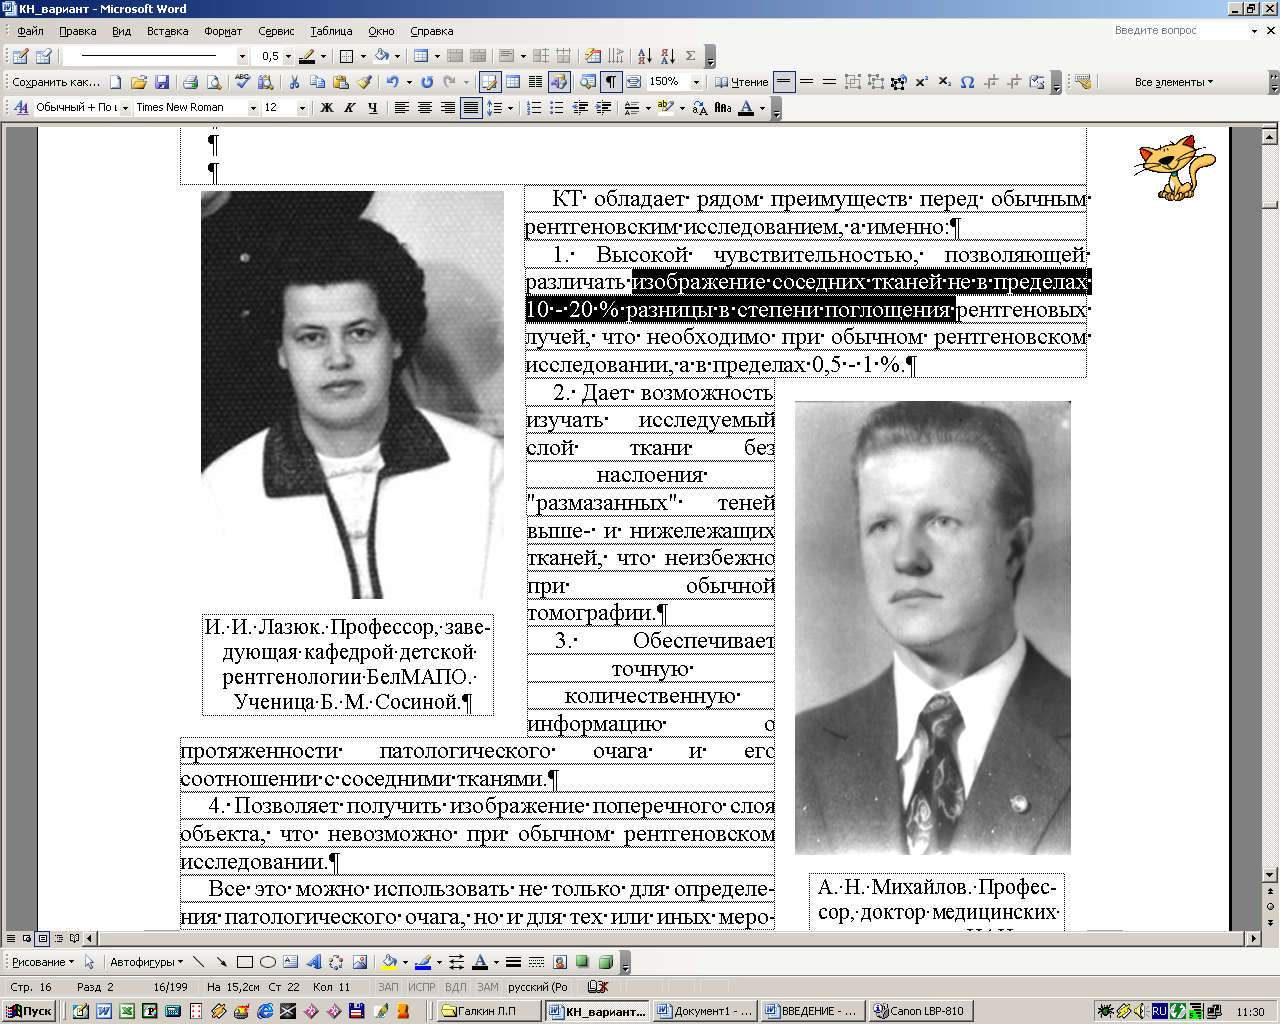Select the Arrow drawing tool
The width and height of the screenshot is (1280, 1024).
click(221, 962)
